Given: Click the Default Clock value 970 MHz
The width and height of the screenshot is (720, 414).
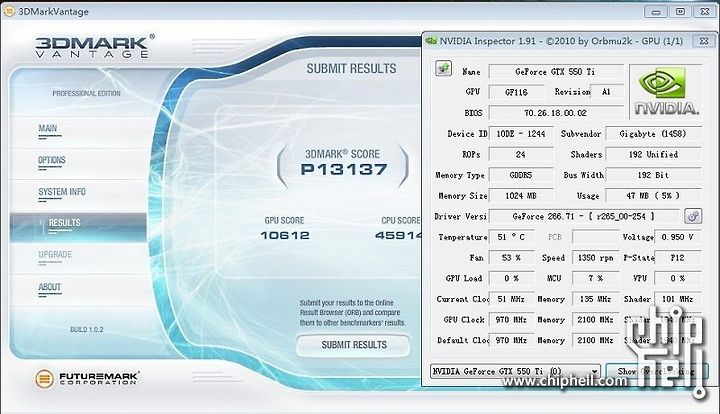Looking at the screenshot, I should (x=511, y=340).
